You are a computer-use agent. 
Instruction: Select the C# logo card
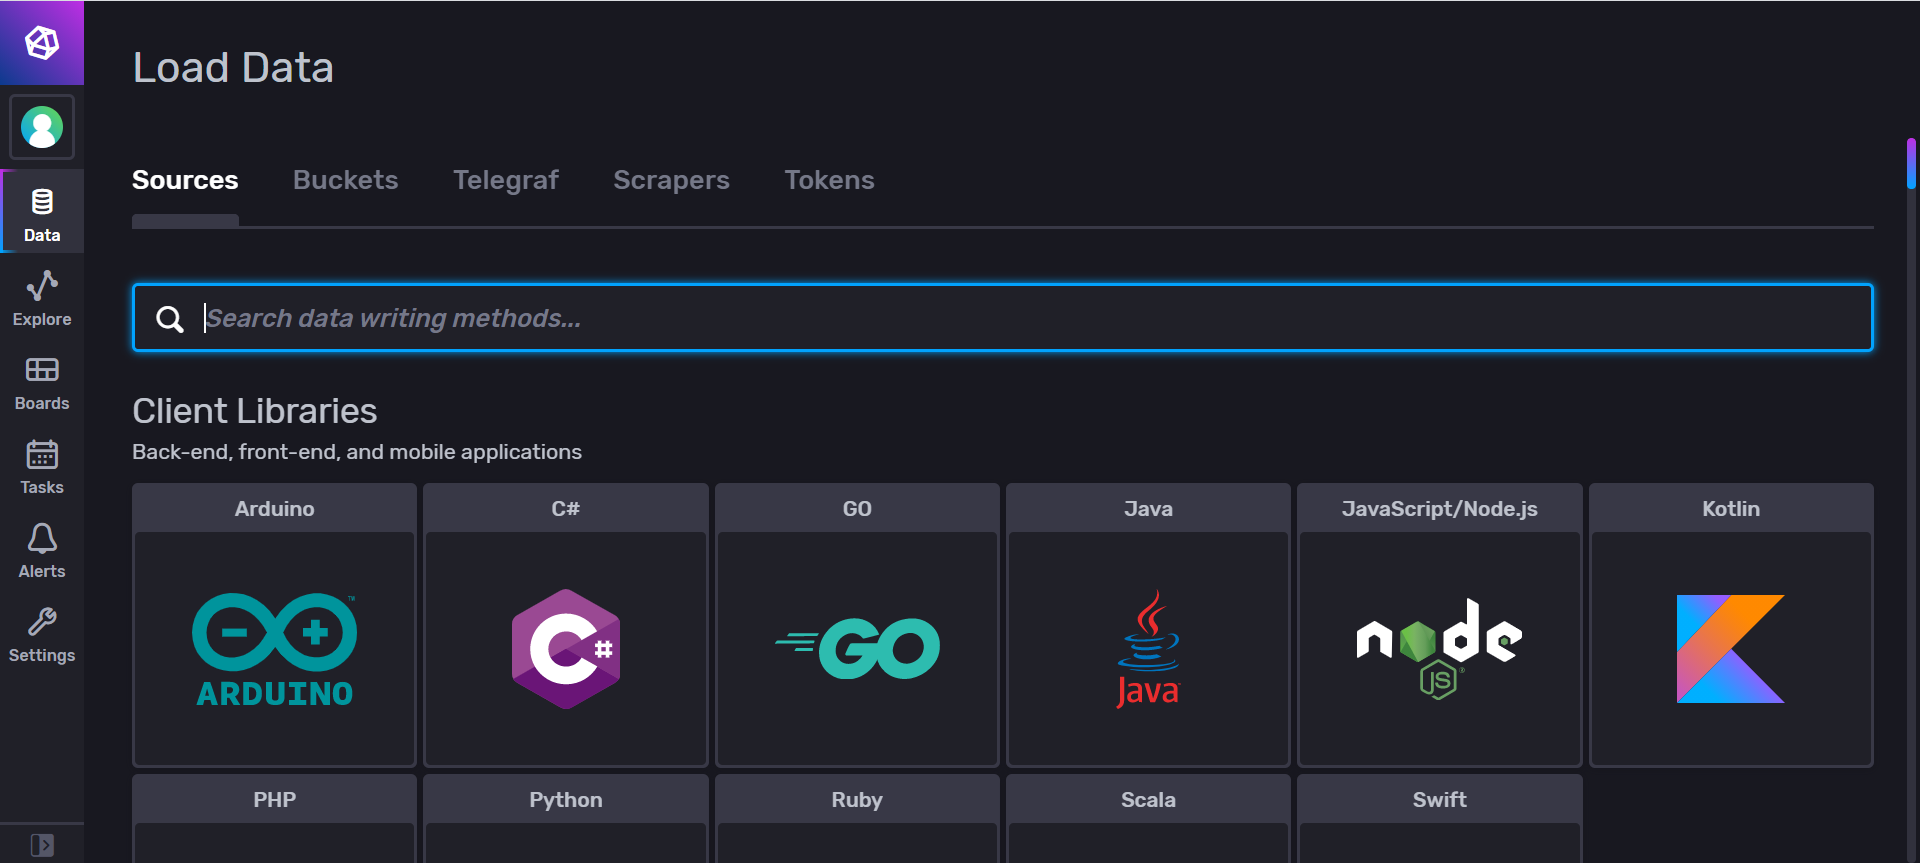566,649
